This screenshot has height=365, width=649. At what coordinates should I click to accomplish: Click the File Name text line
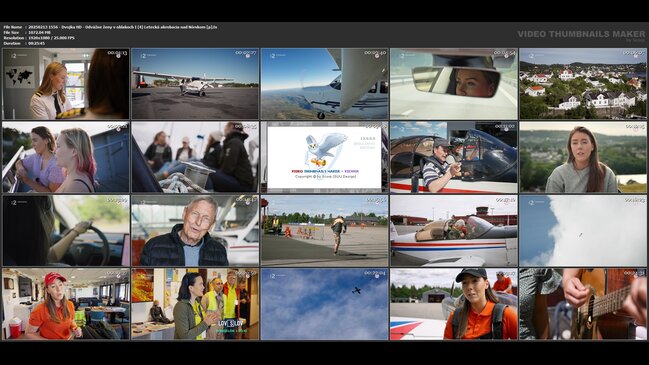[111, 27]
